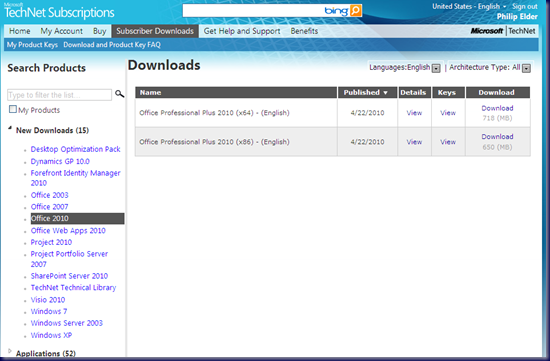Open Desktop Optimization Pack link
Viewport: 550px width, 361px height.
point(75,149)
